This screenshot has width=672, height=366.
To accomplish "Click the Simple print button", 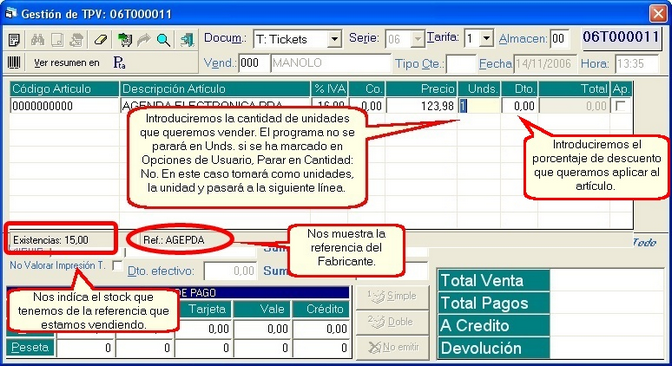I will [x=392, y=296].
